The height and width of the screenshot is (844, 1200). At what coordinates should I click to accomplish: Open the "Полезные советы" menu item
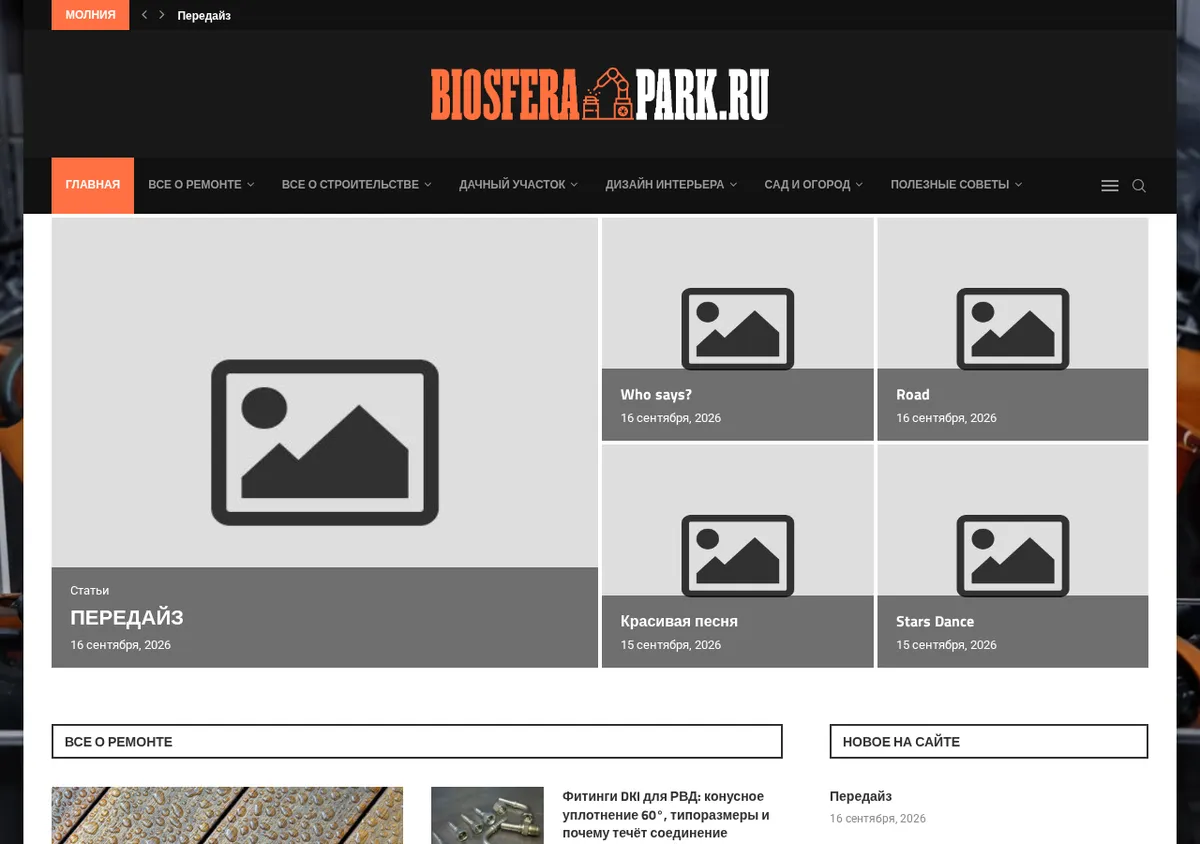[x=956, y=185]
